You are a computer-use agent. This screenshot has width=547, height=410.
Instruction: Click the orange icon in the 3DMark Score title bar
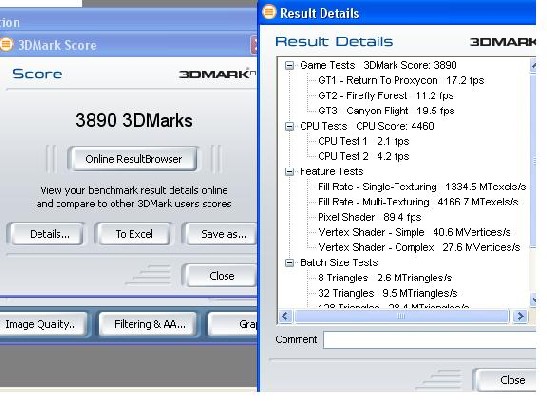(x=6, y=45)
